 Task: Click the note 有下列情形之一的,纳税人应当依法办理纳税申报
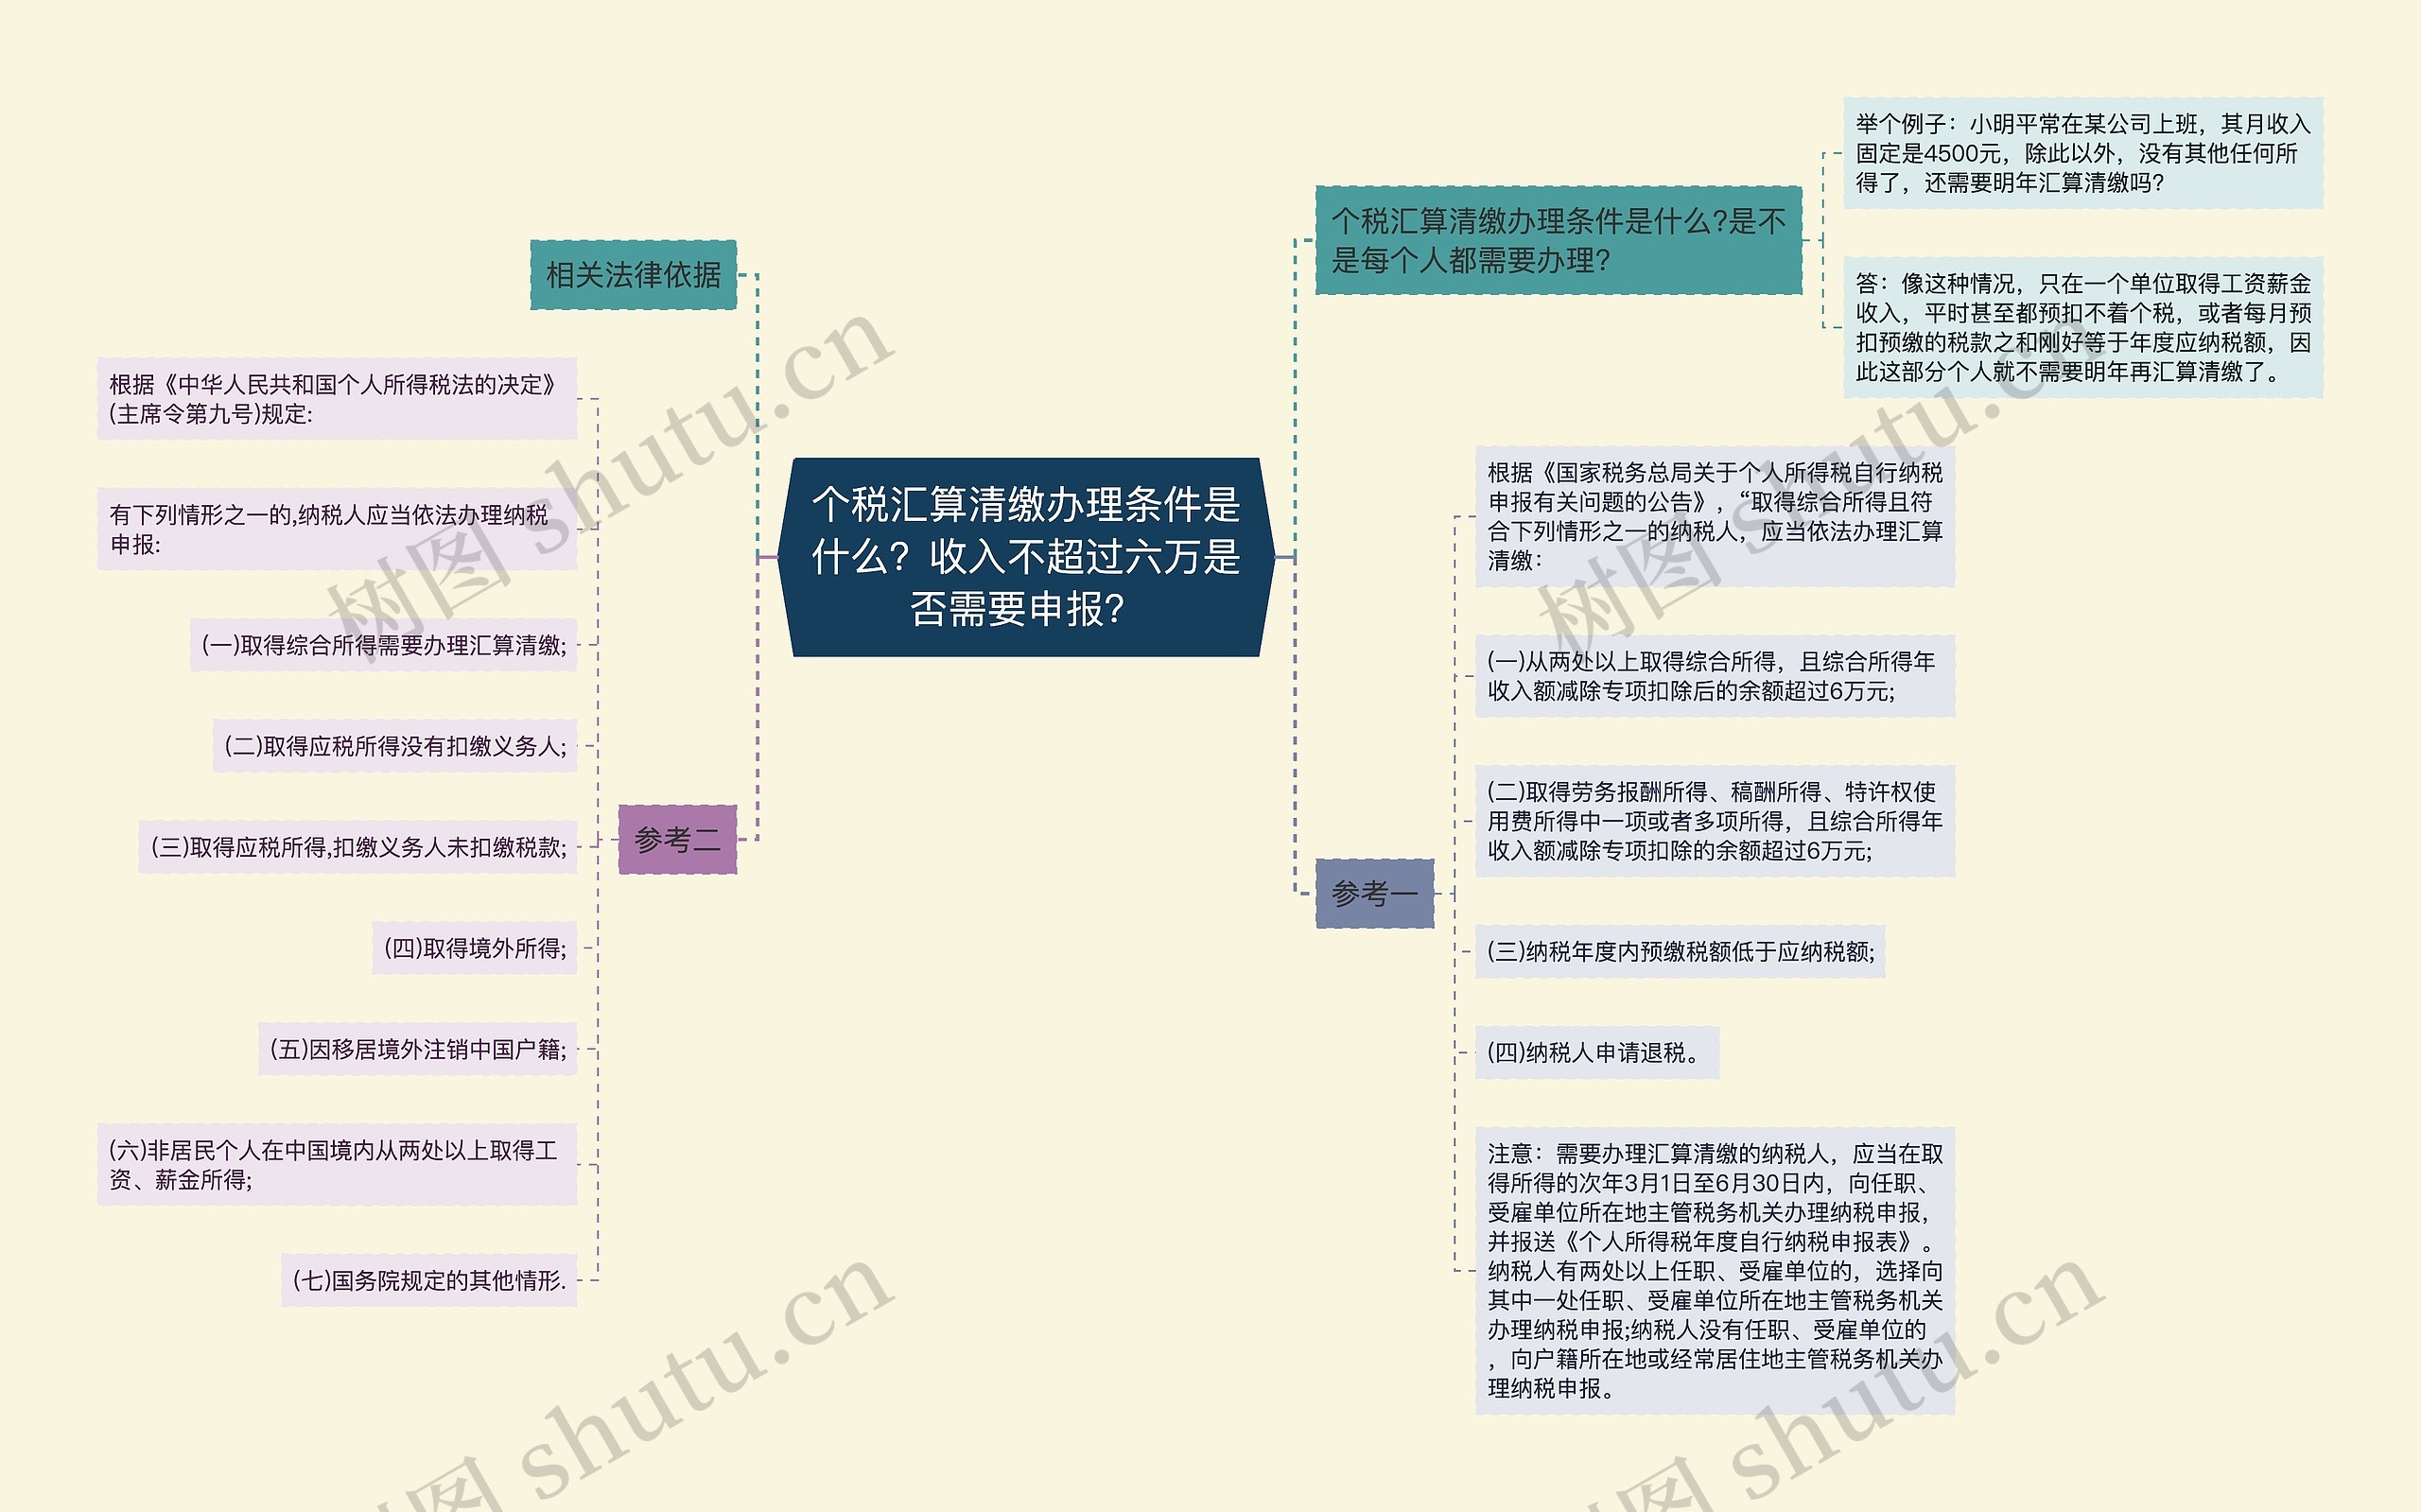pyautogui.click(x=337, y=529)
